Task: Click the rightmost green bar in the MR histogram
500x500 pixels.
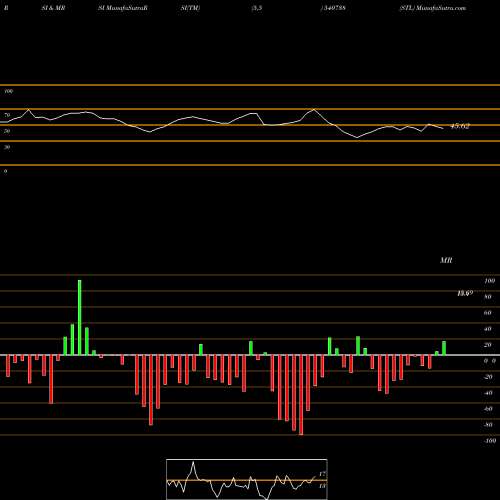Action: [444, 348]
